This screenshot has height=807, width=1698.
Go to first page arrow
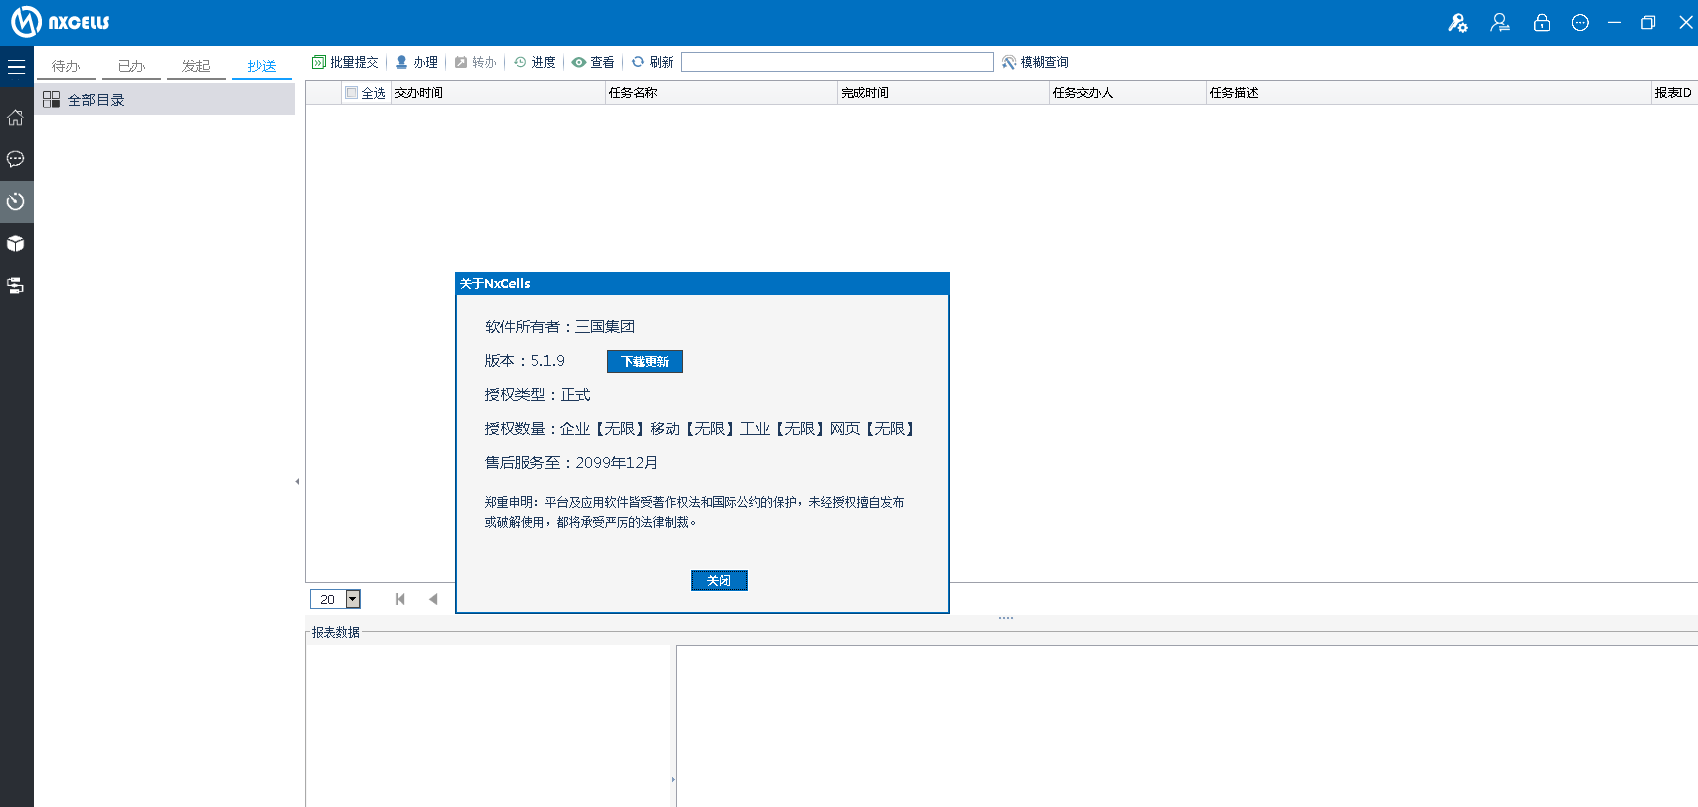click(x=400, y=599)
